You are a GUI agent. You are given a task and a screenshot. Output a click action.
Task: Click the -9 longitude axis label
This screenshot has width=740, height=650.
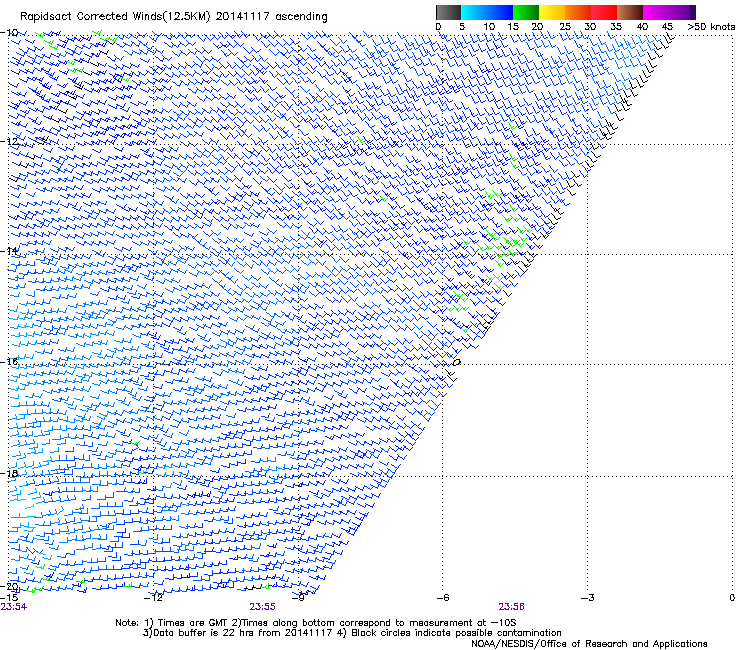pyautogui.click(x=298, y=598)
